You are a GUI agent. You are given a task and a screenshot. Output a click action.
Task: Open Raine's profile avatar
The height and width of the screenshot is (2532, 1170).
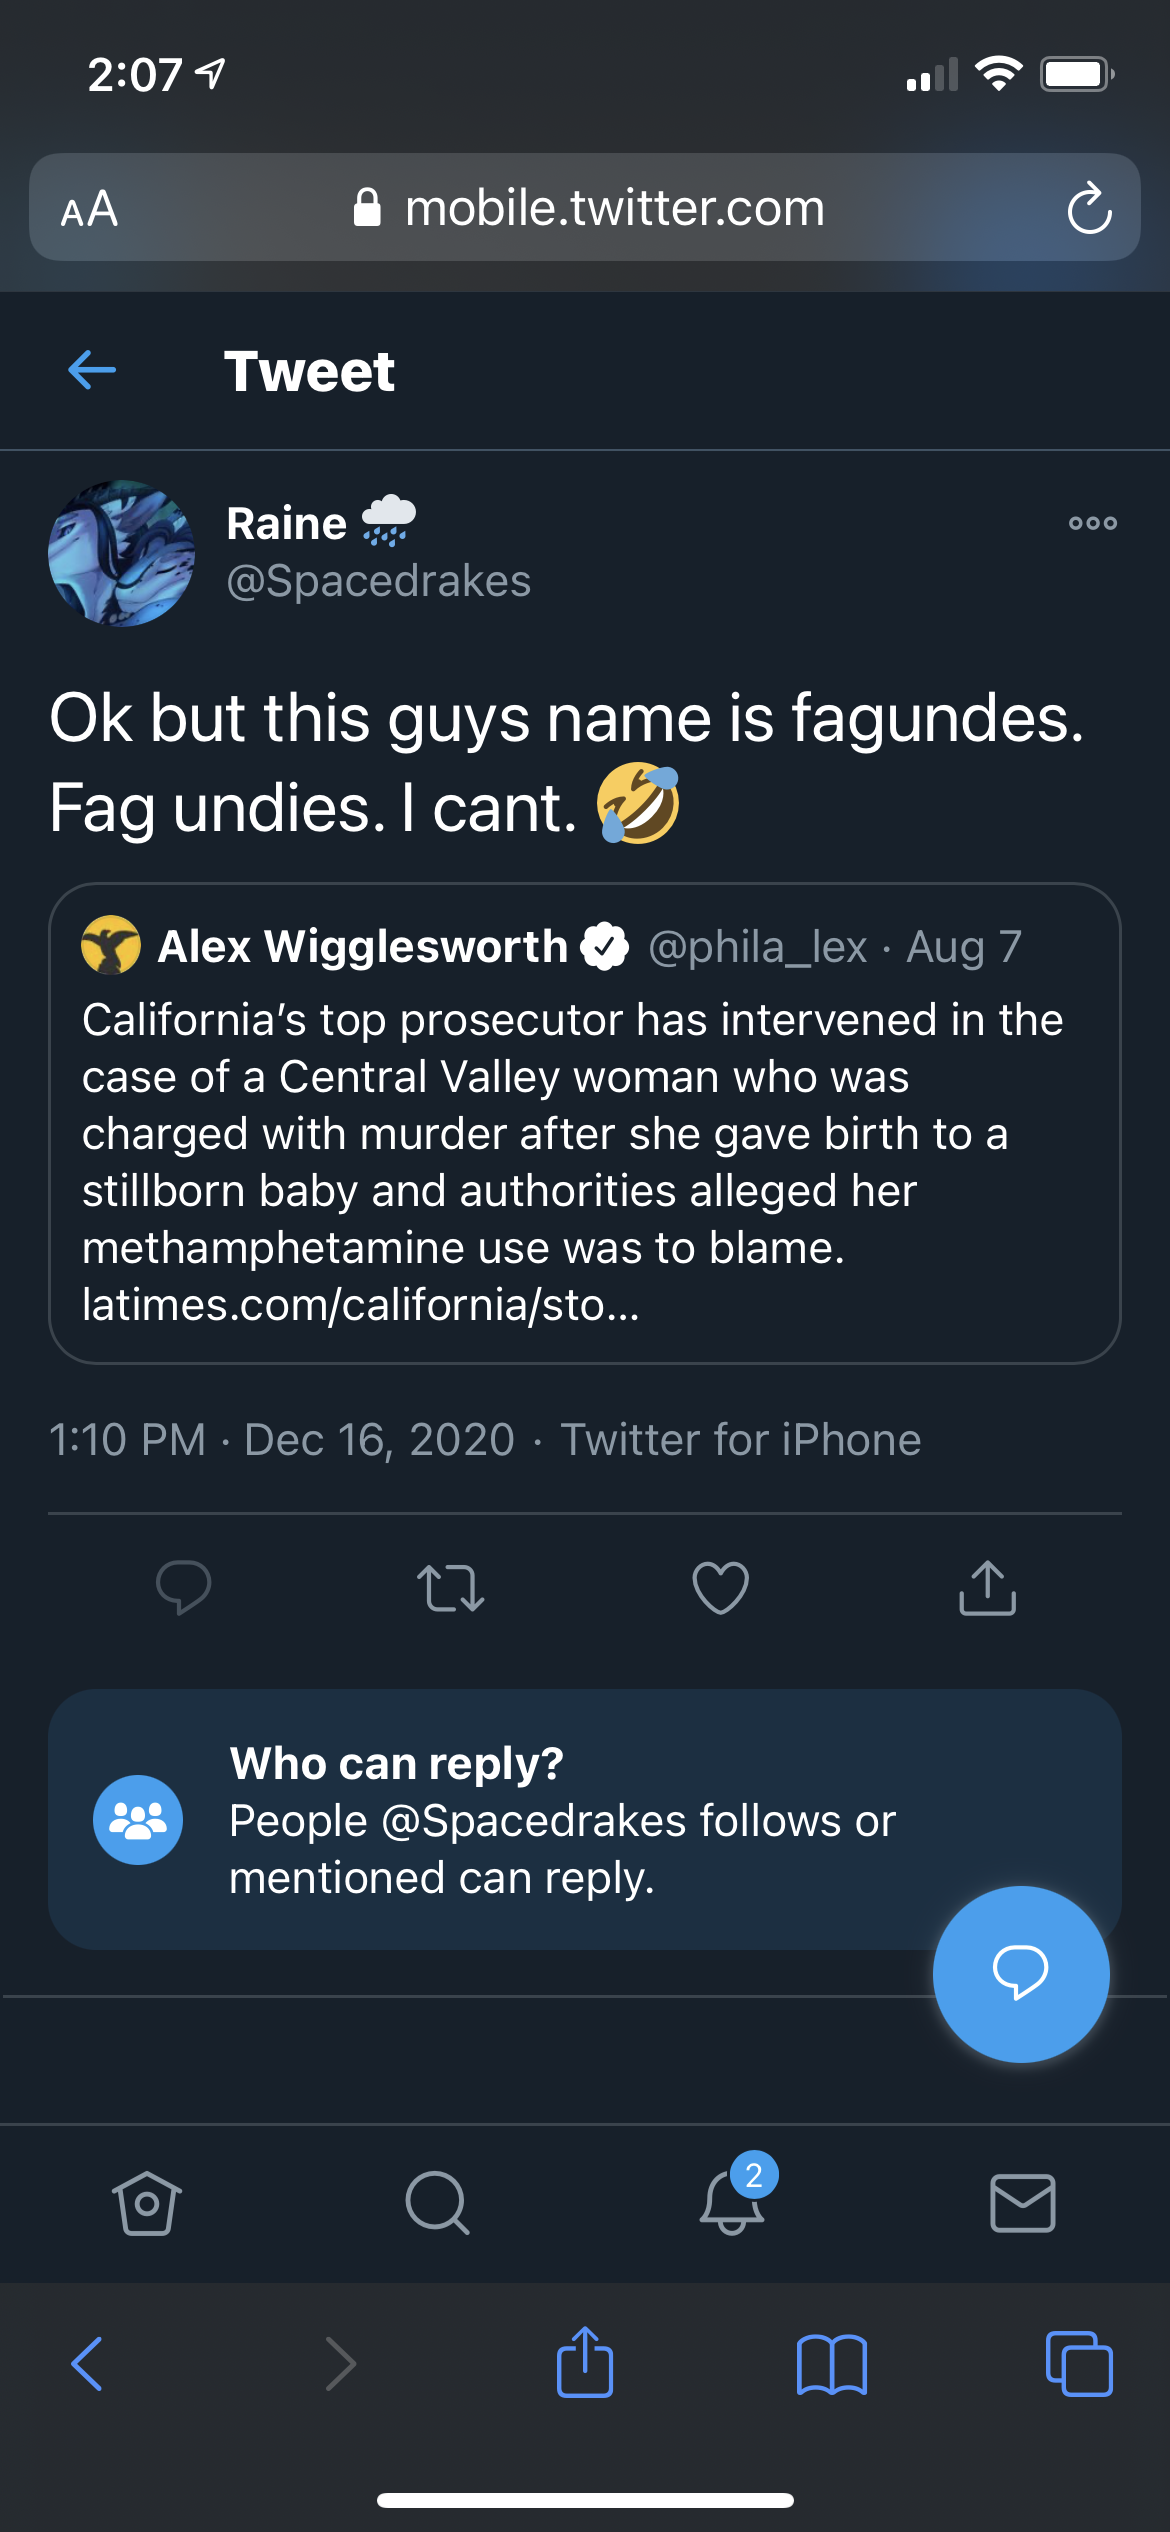pos(122,553)
